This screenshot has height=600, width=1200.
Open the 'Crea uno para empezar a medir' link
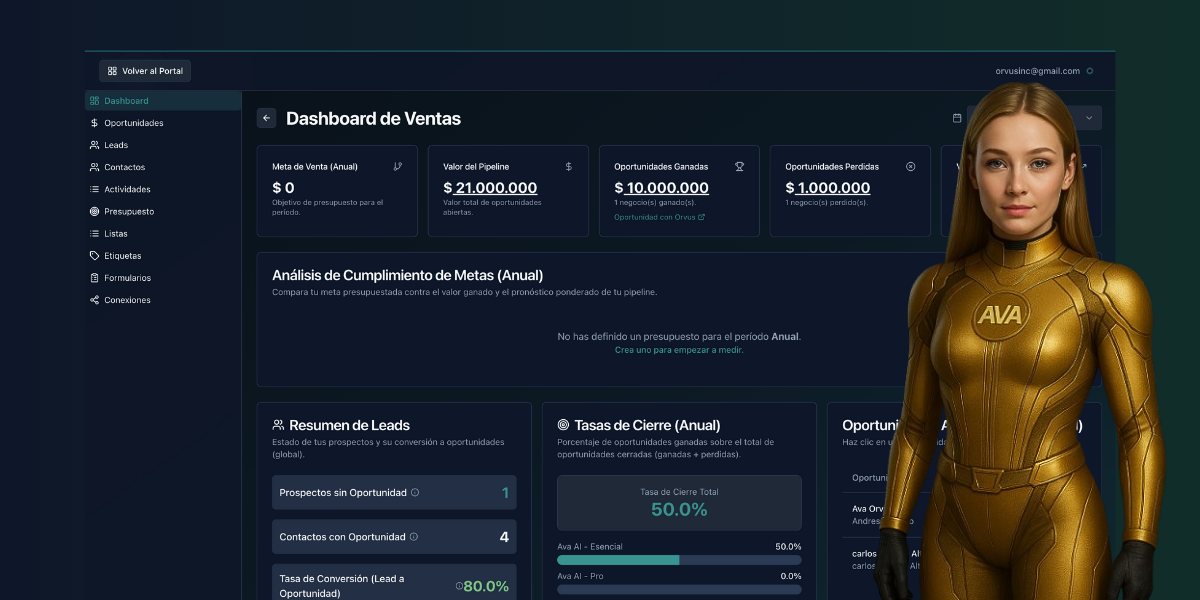pos(679,350)
